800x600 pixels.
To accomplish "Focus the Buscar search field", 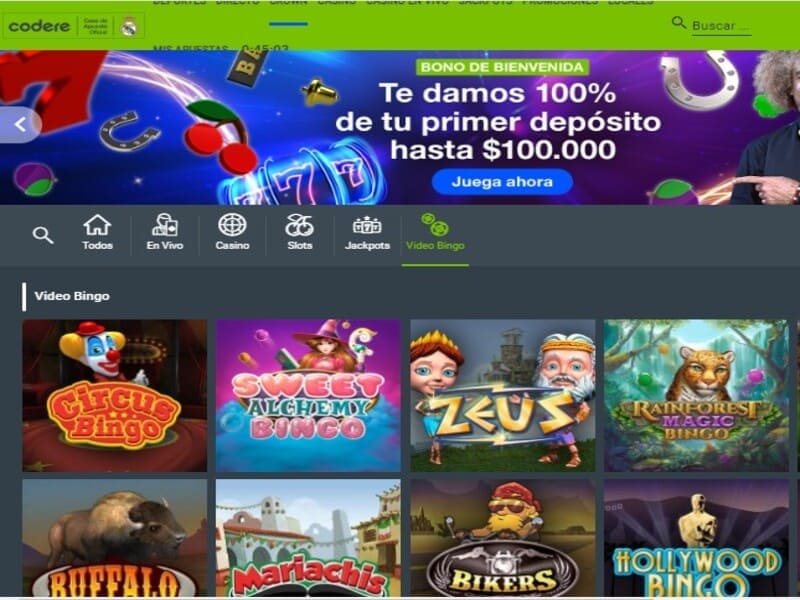I will (721, 26).
